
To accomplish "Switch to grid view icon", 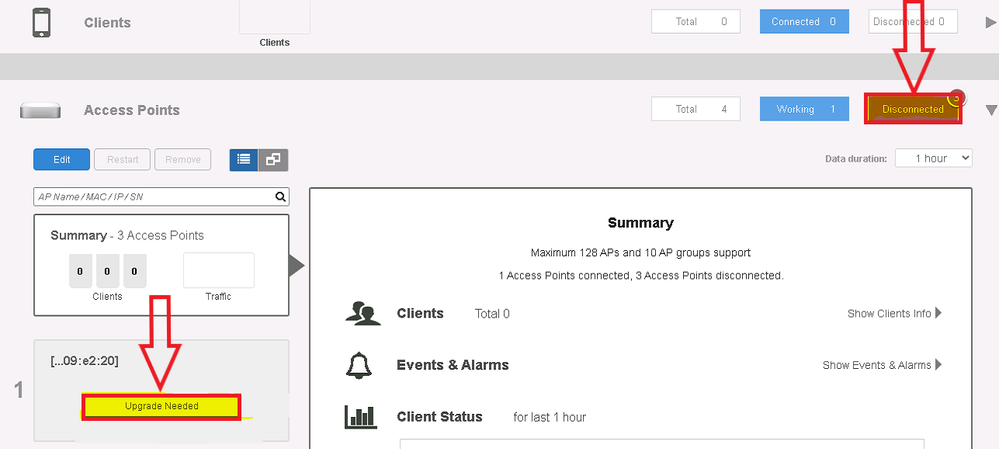I will (x=272, y=159).
